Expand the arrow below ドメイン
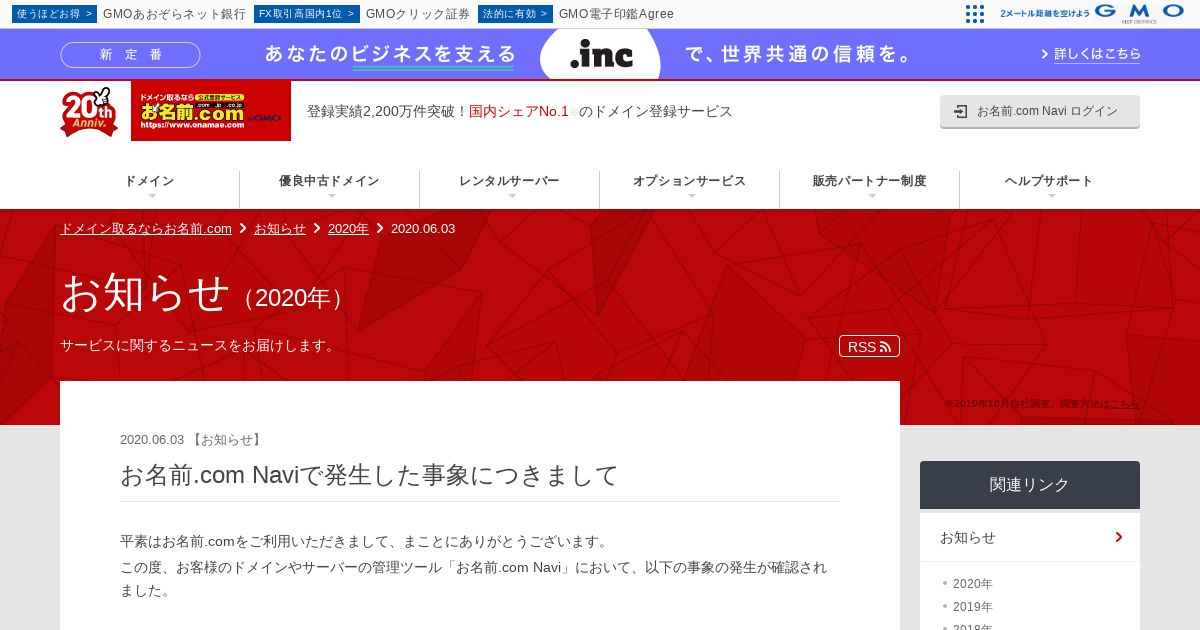The height and width of the screenshot is (630, 1200). (x=151, y=196)
